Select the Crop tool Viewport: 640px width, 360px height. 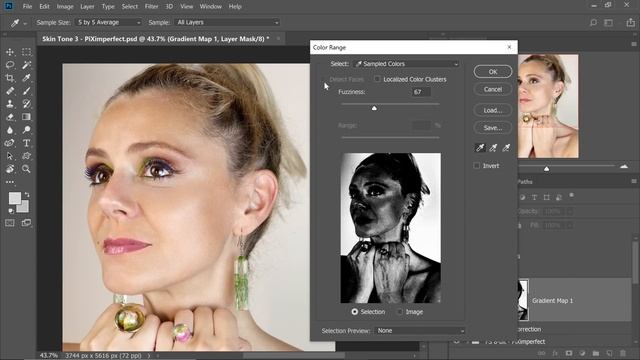(x=10, y=78)
